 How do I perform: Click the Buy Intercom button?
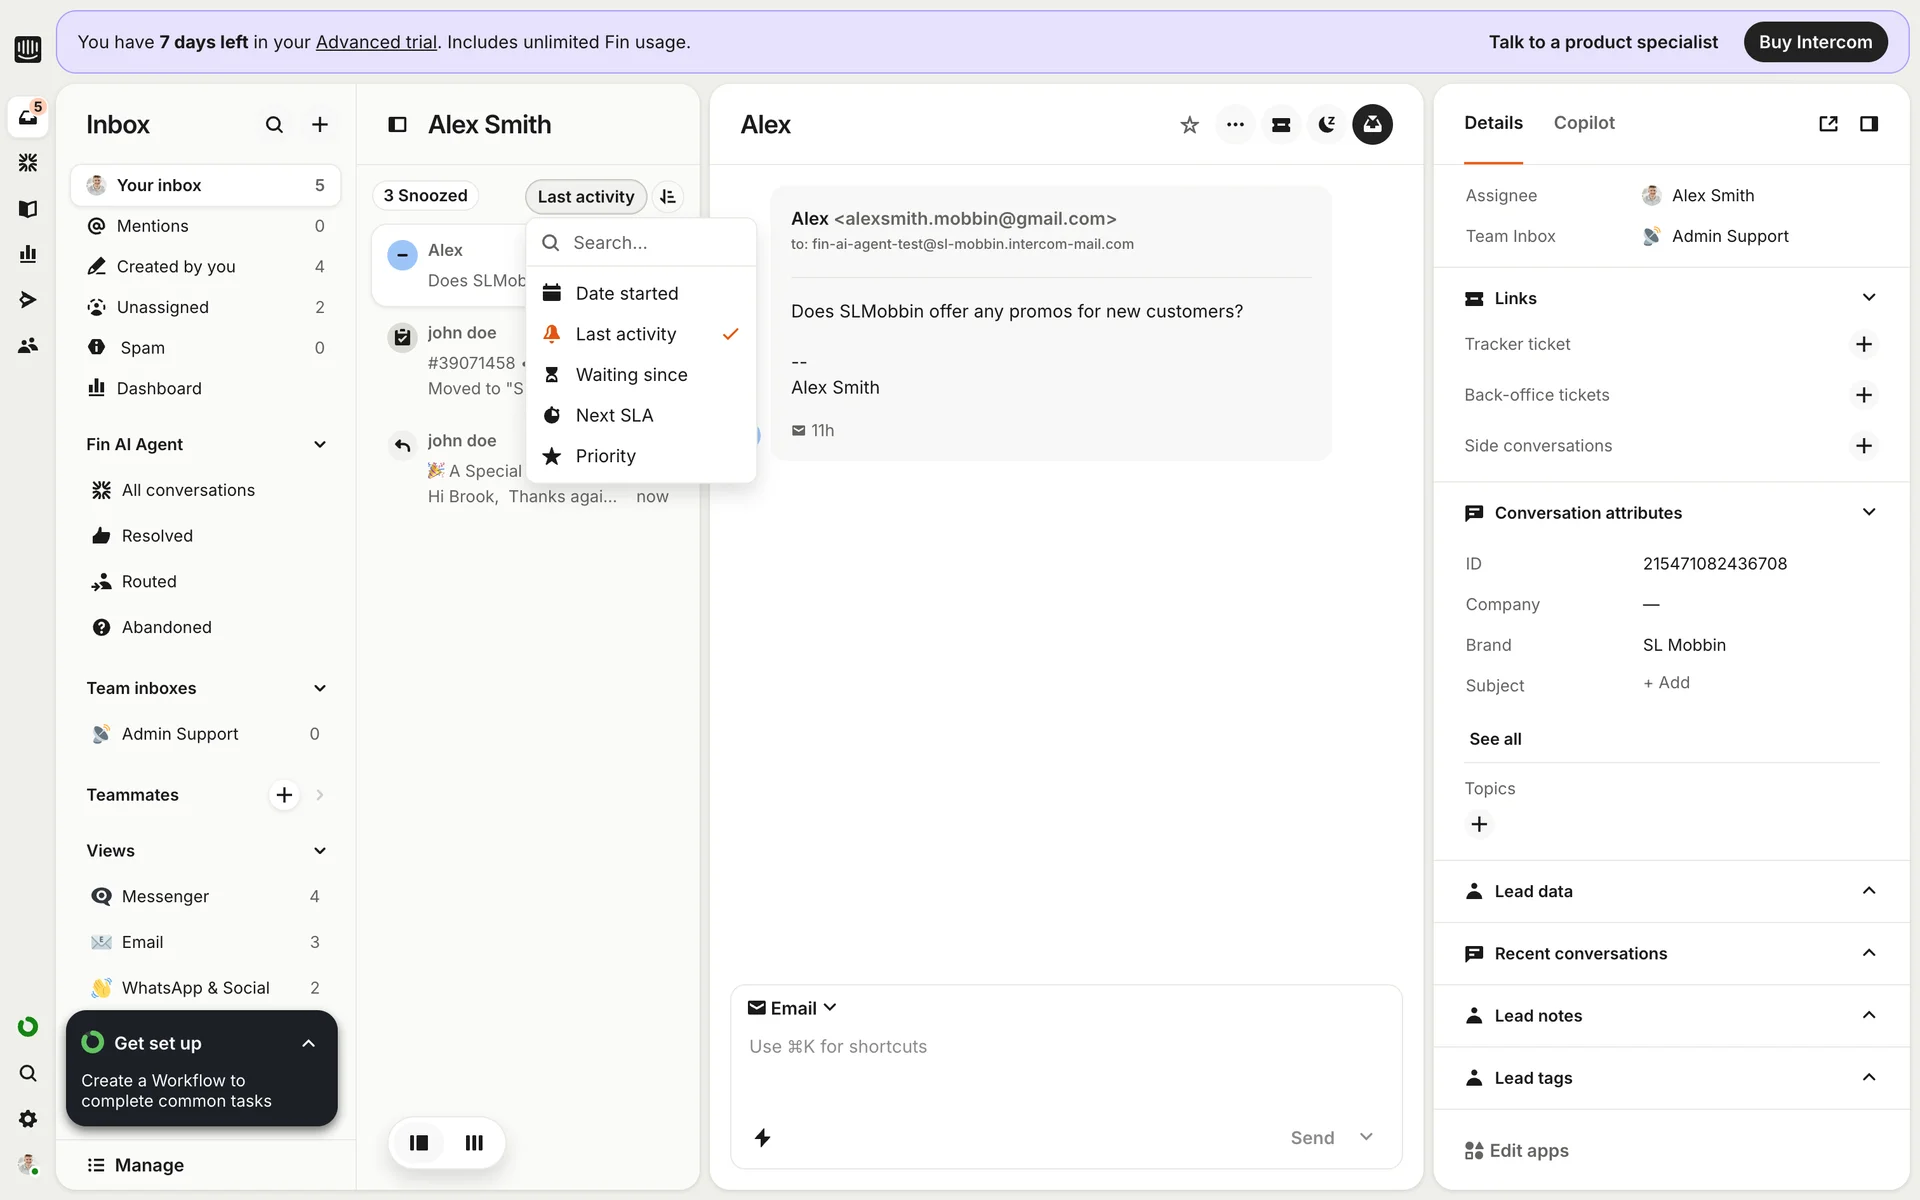coord(1814,42)
